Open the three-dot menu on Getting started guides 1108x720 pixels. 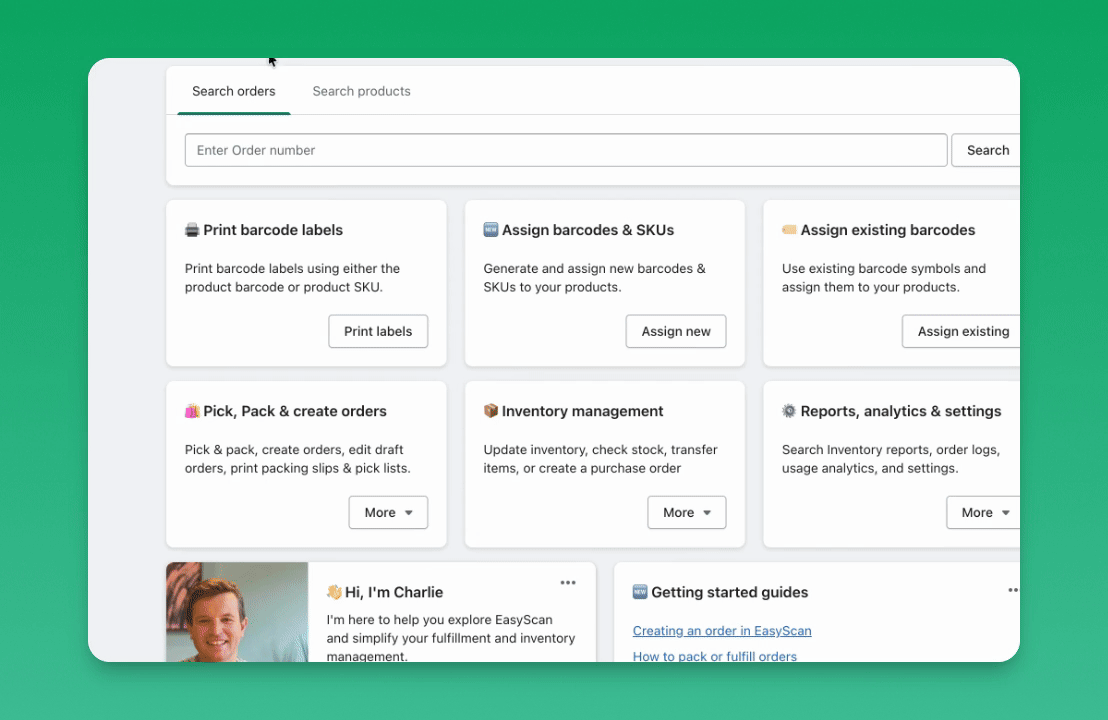(x=1013, y=590)
